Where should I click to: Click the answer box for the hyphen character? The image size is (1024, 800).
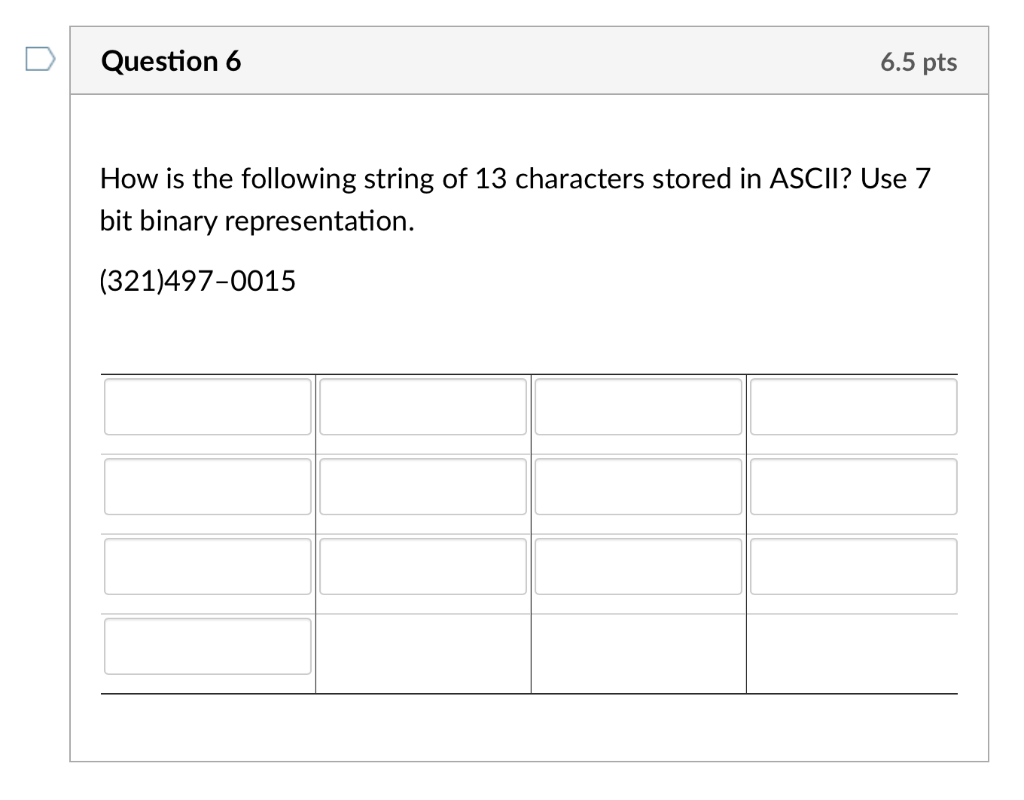207,566
